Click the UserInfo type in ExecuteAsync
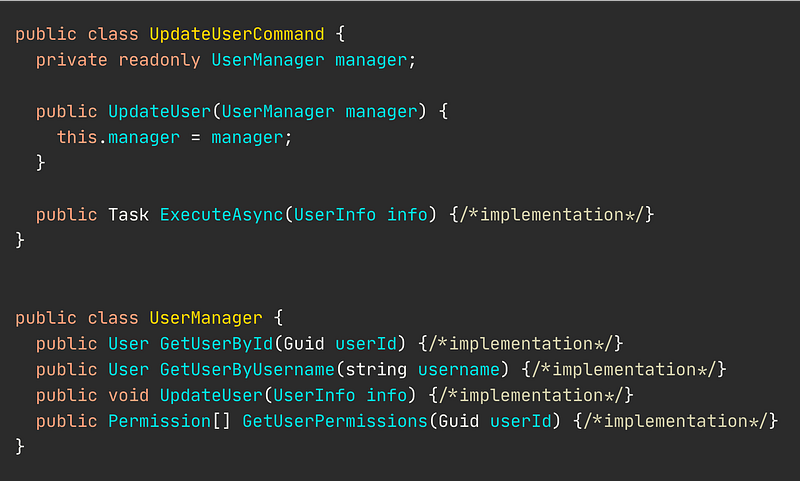Image resolution: width=800 pixels, height=481 pixels. (335, 215)
